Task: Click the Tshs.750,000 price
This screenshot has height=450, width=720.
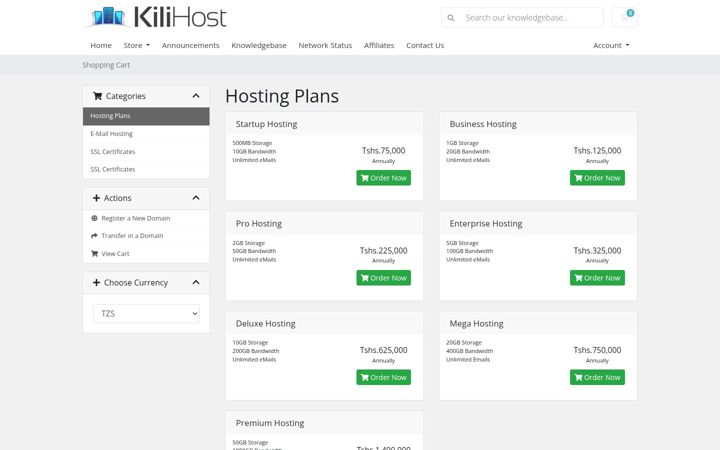Action: click(597, 350)
